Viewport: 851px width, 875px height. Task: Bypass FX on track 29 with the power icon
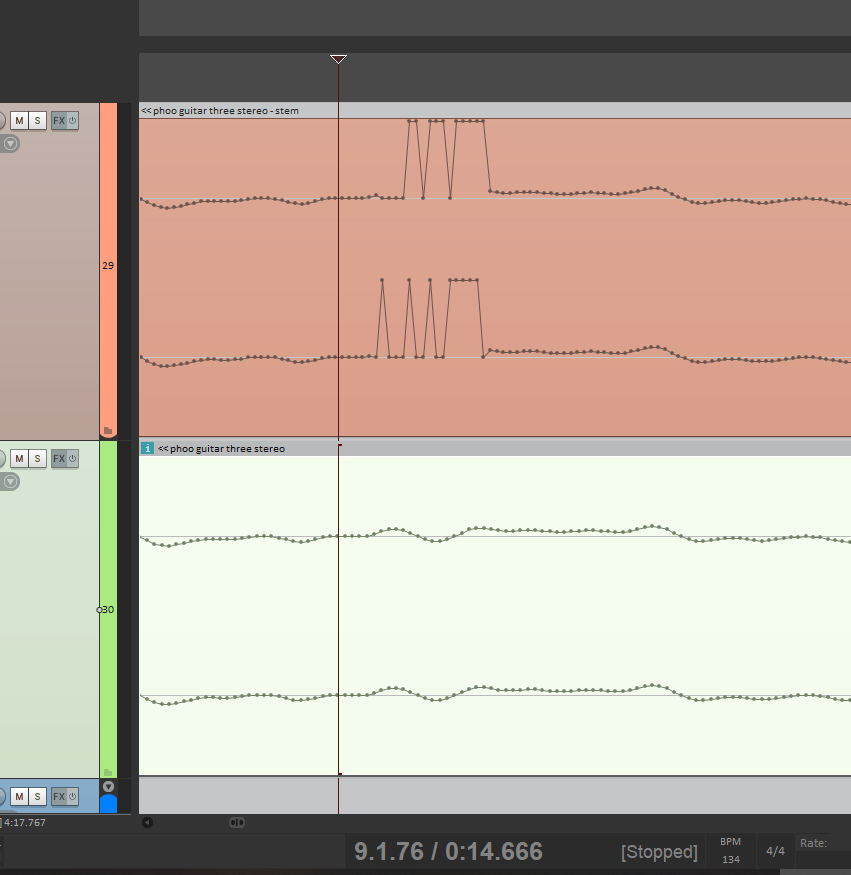click(x=72, y=121)
